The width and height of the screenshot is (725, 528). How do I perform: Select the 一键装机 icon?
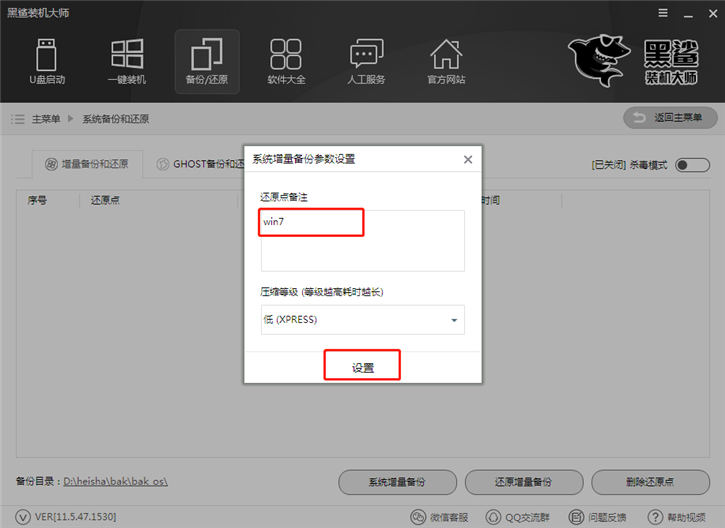coord(127,60)
